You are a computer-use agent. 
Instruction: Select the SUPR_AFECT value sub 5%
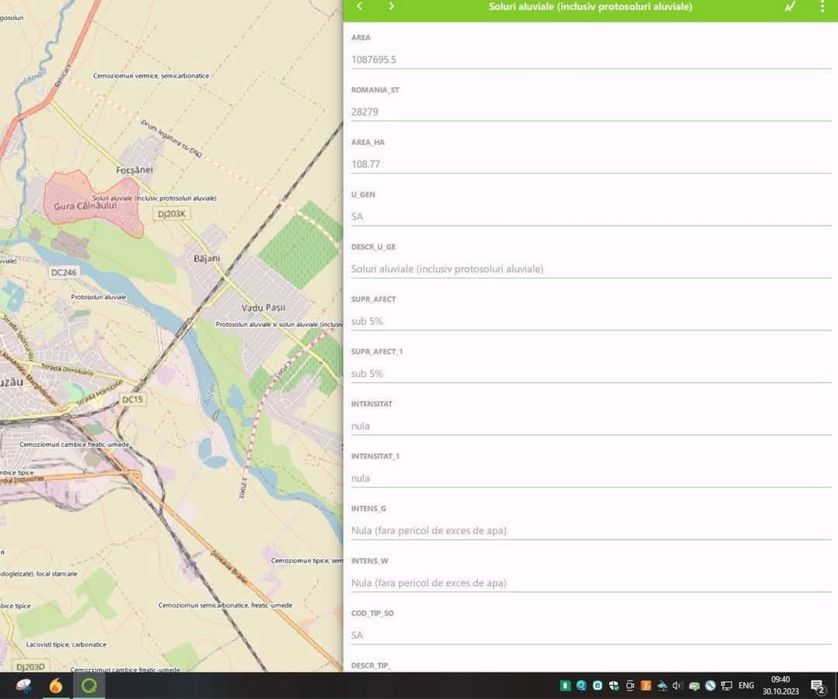[x=367, y=321]
